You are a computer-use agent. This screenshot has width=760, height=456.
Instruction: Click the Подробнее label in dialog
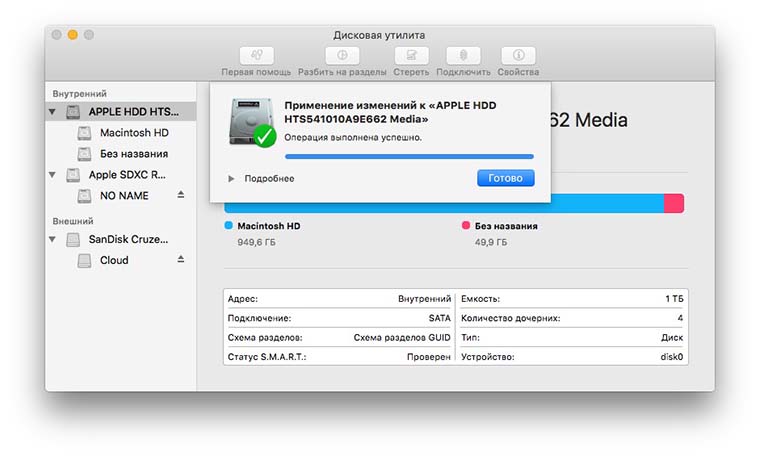(x=269, y=179)
